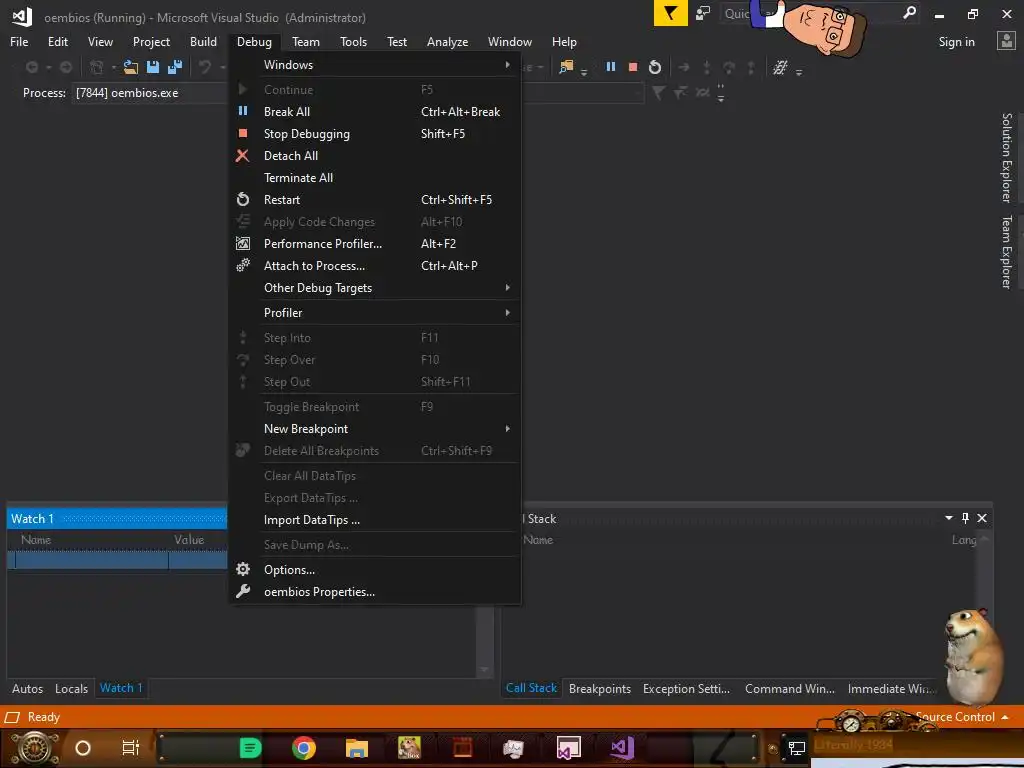Switch to the Locals tab

click(x=71, y=688)
